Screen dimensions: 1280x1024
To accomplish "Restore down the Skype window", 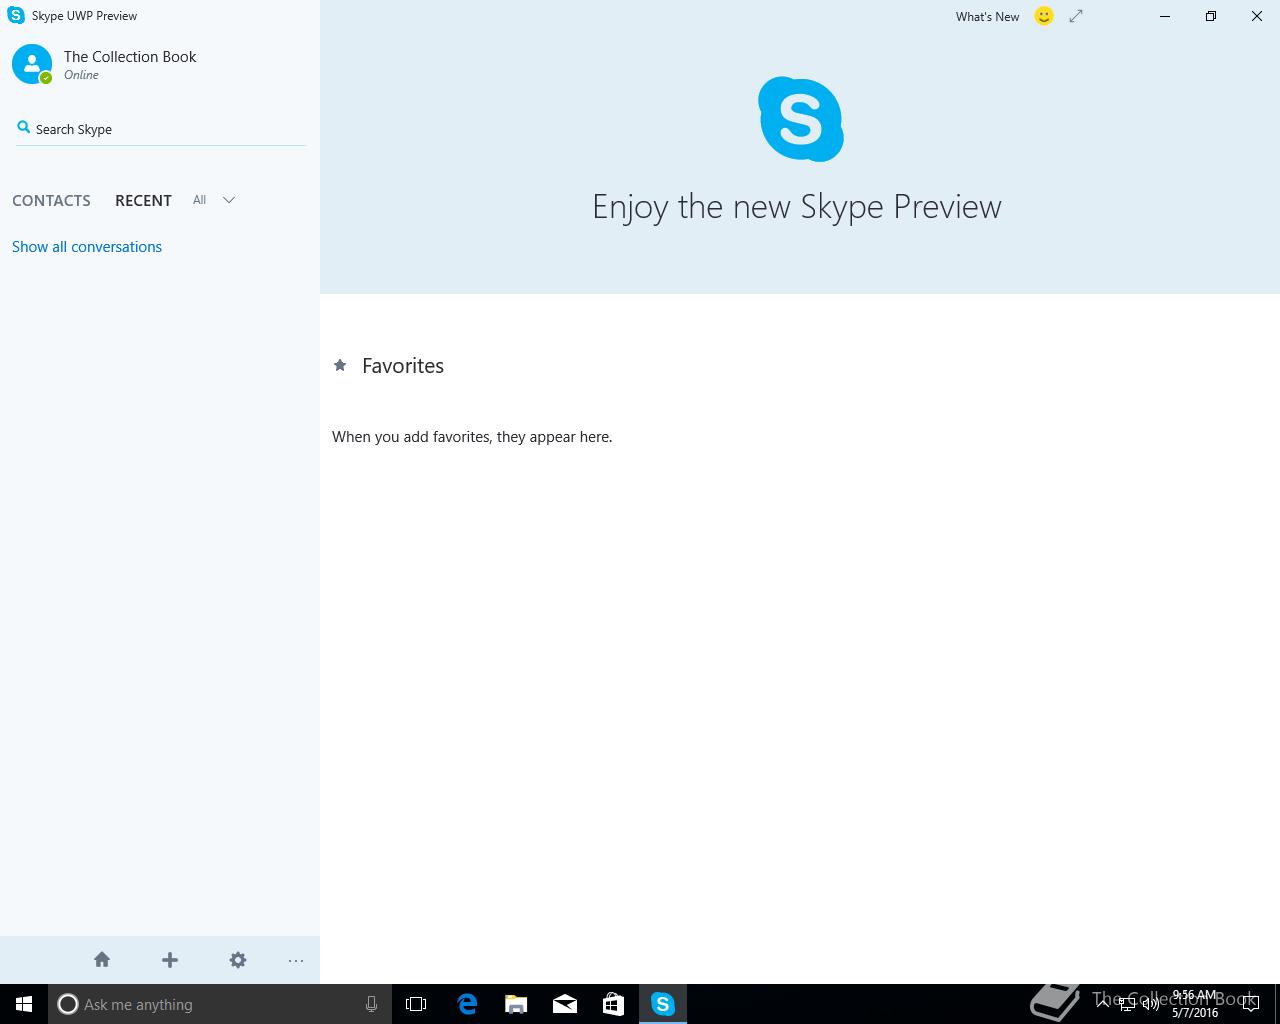I will click(x=1211, y=16).
